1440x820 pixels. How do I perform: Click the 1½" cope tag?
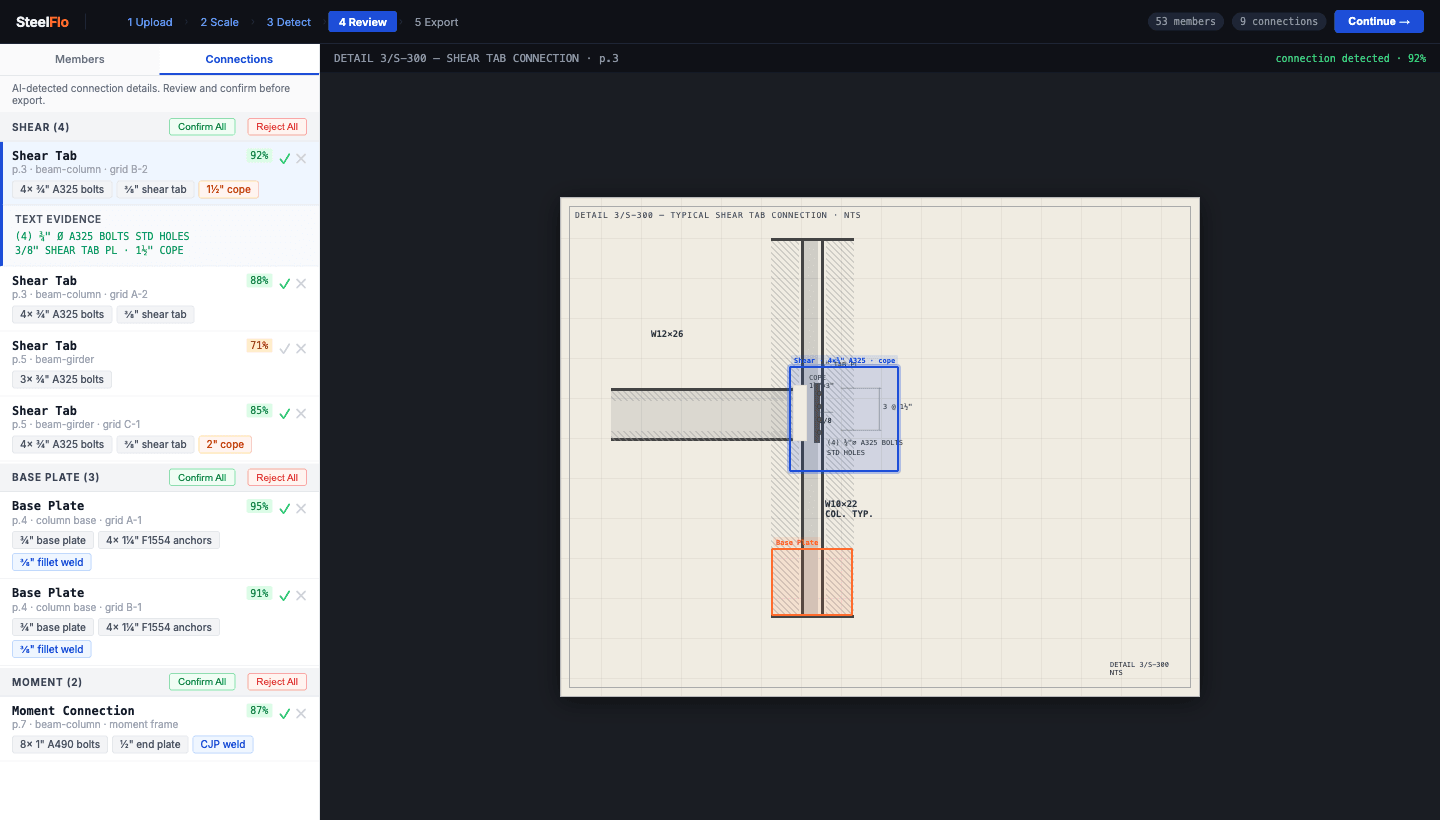pyautogui.click(x=228, y=189)
